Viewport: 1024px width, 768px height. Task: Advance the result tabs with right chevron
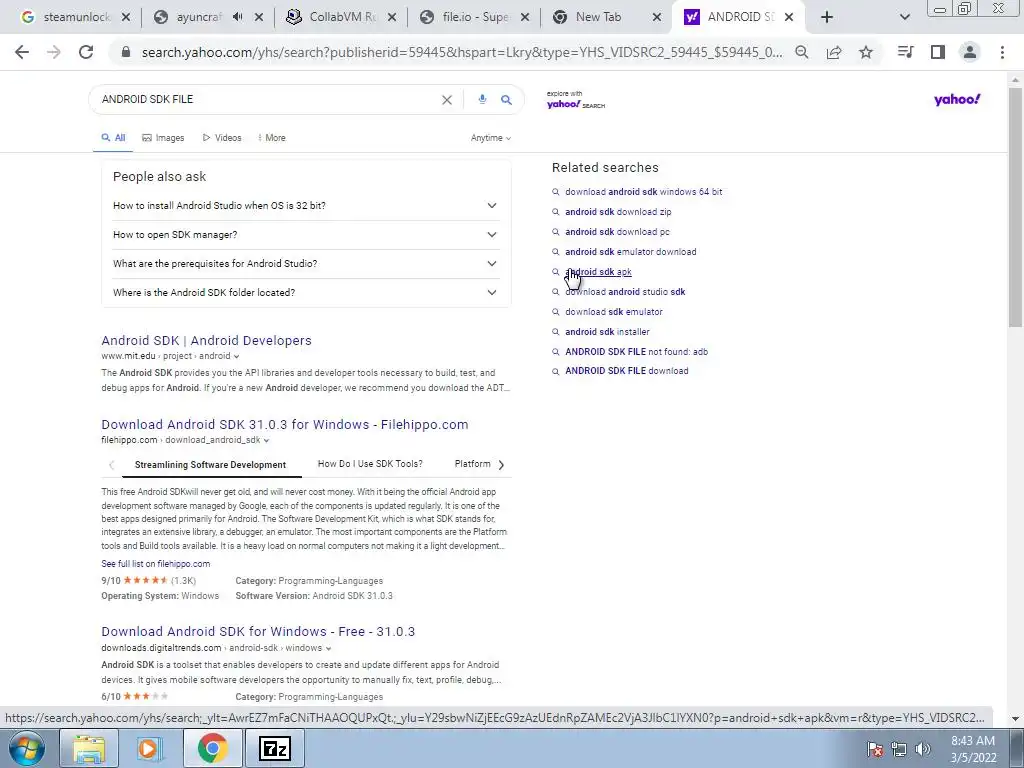[x=501, y=465]
